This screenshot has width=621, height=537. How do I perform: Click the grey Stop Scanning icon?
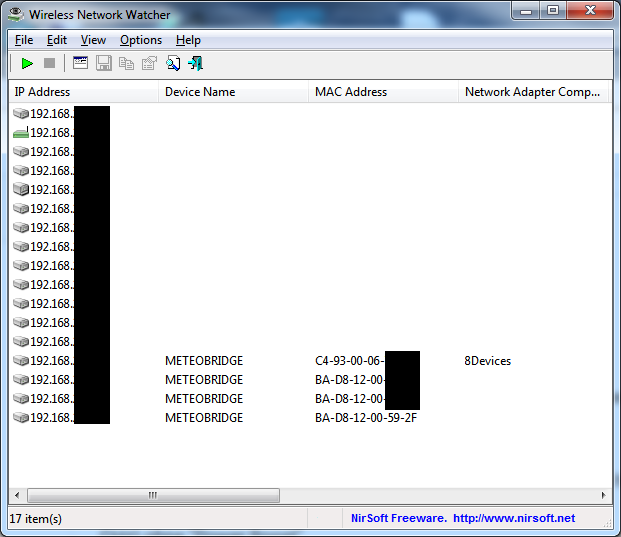click(x=49, y=64)
